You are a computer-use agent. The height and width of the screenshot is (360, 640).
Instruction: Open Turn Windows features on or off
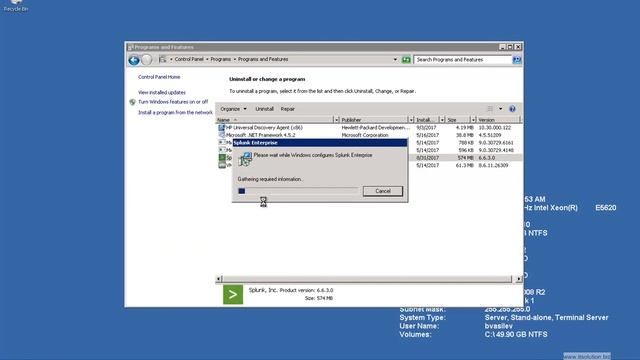tap(173, 102)
